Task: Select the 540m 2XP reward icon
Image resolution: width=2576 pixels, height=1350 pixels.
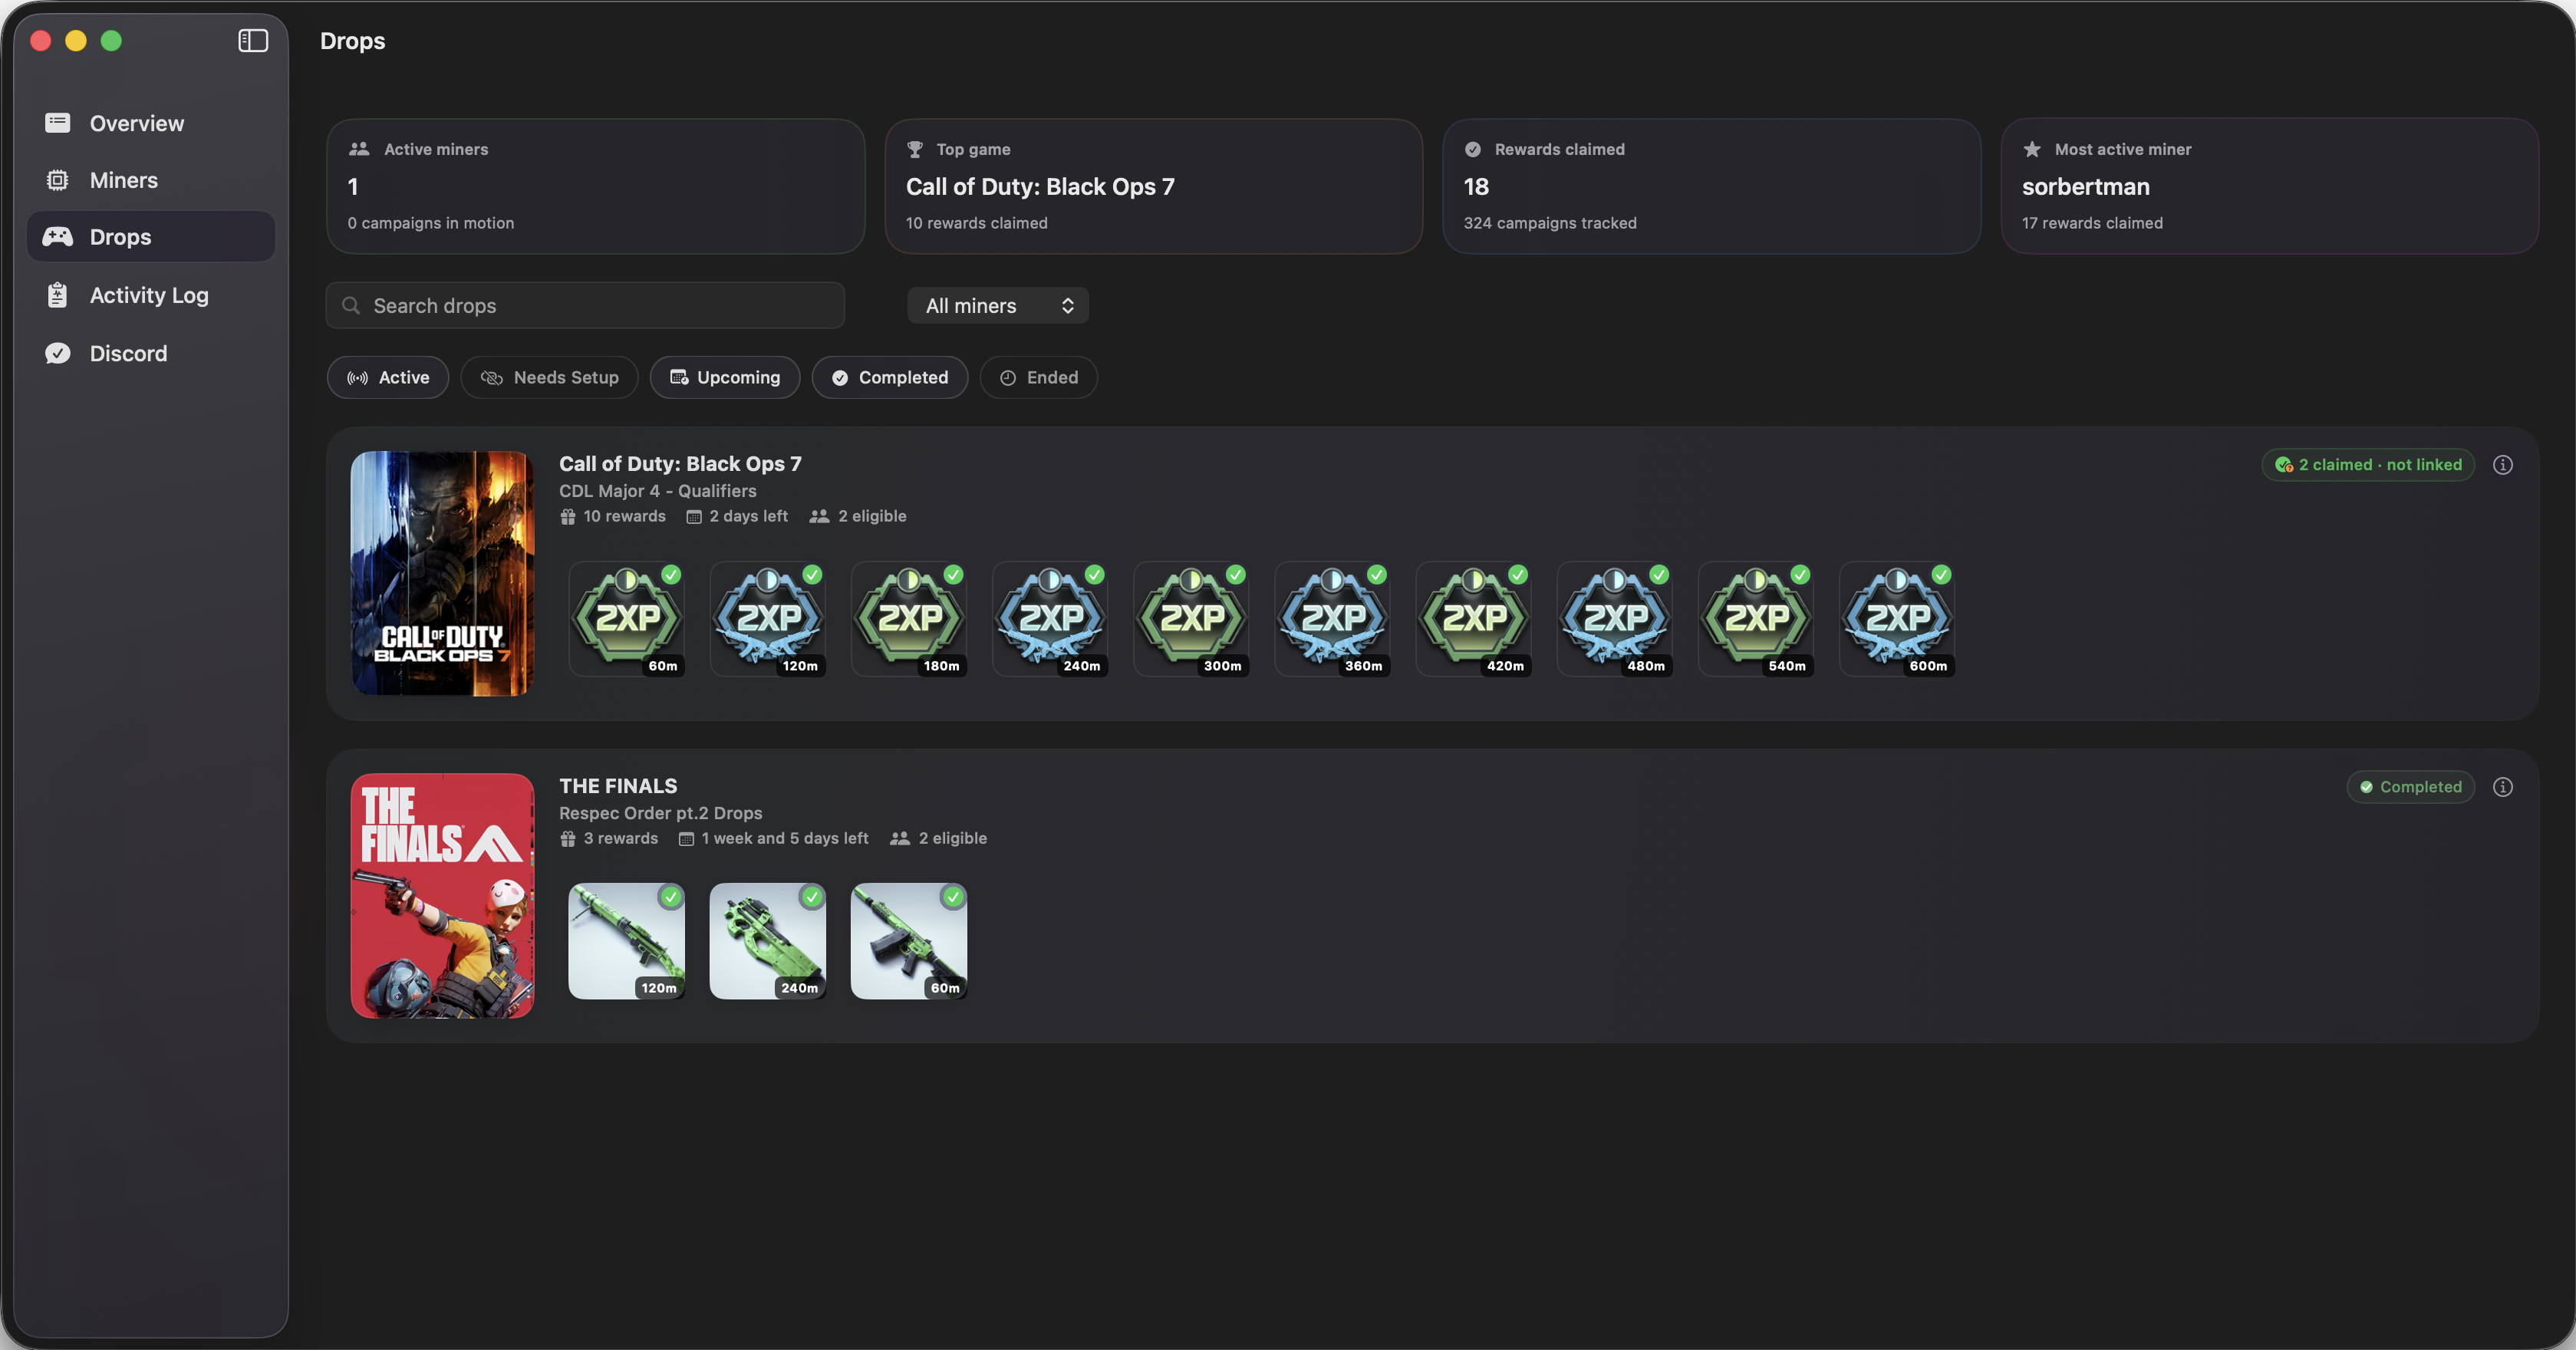Action: coord(1756,619)
